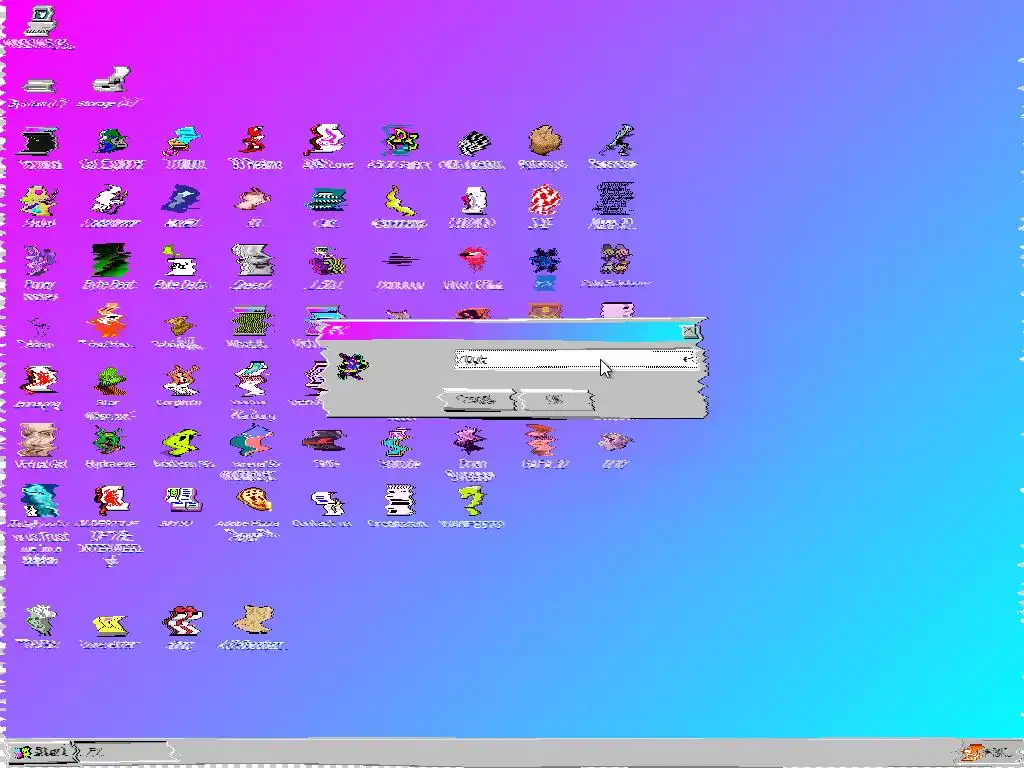This screenshot has height=768, width=1024.
Task: Click the arrow at the input field's right end
Action: tap(689, 359)
